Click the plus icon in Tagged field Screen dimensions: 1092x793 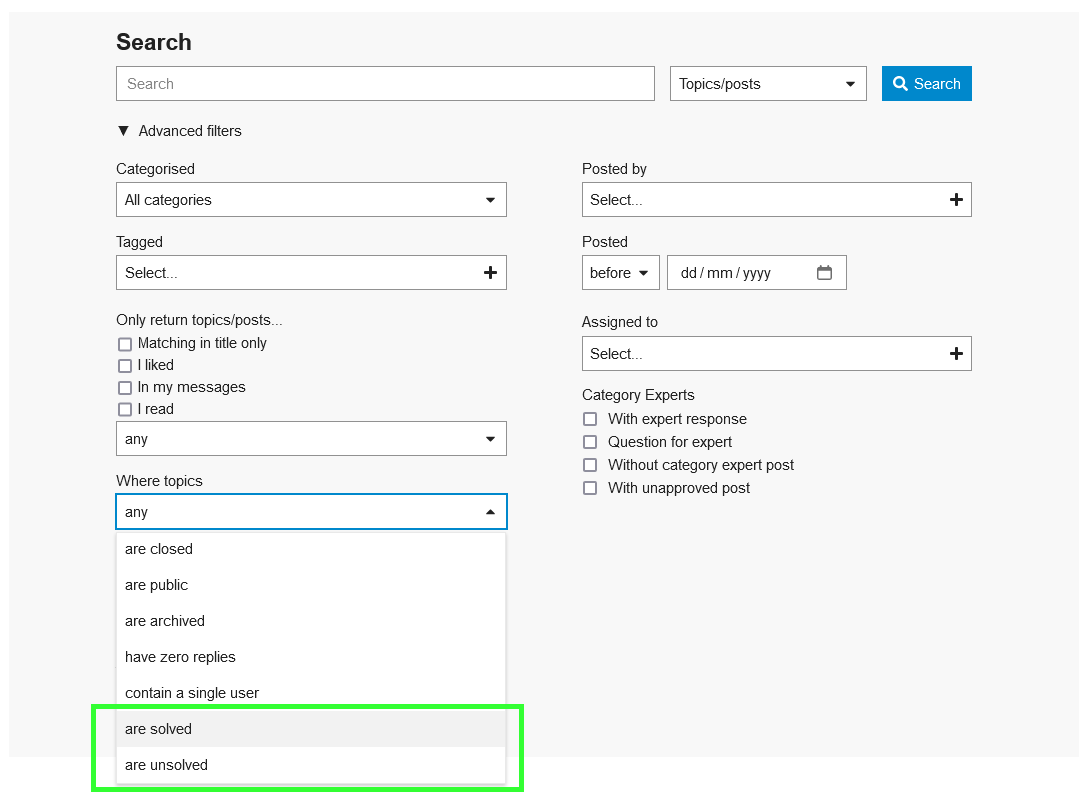490,273
